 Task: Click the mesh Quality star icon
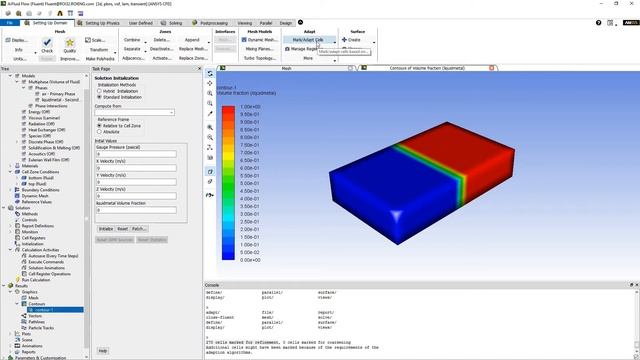pyautogui.click(x=70, y=42)
